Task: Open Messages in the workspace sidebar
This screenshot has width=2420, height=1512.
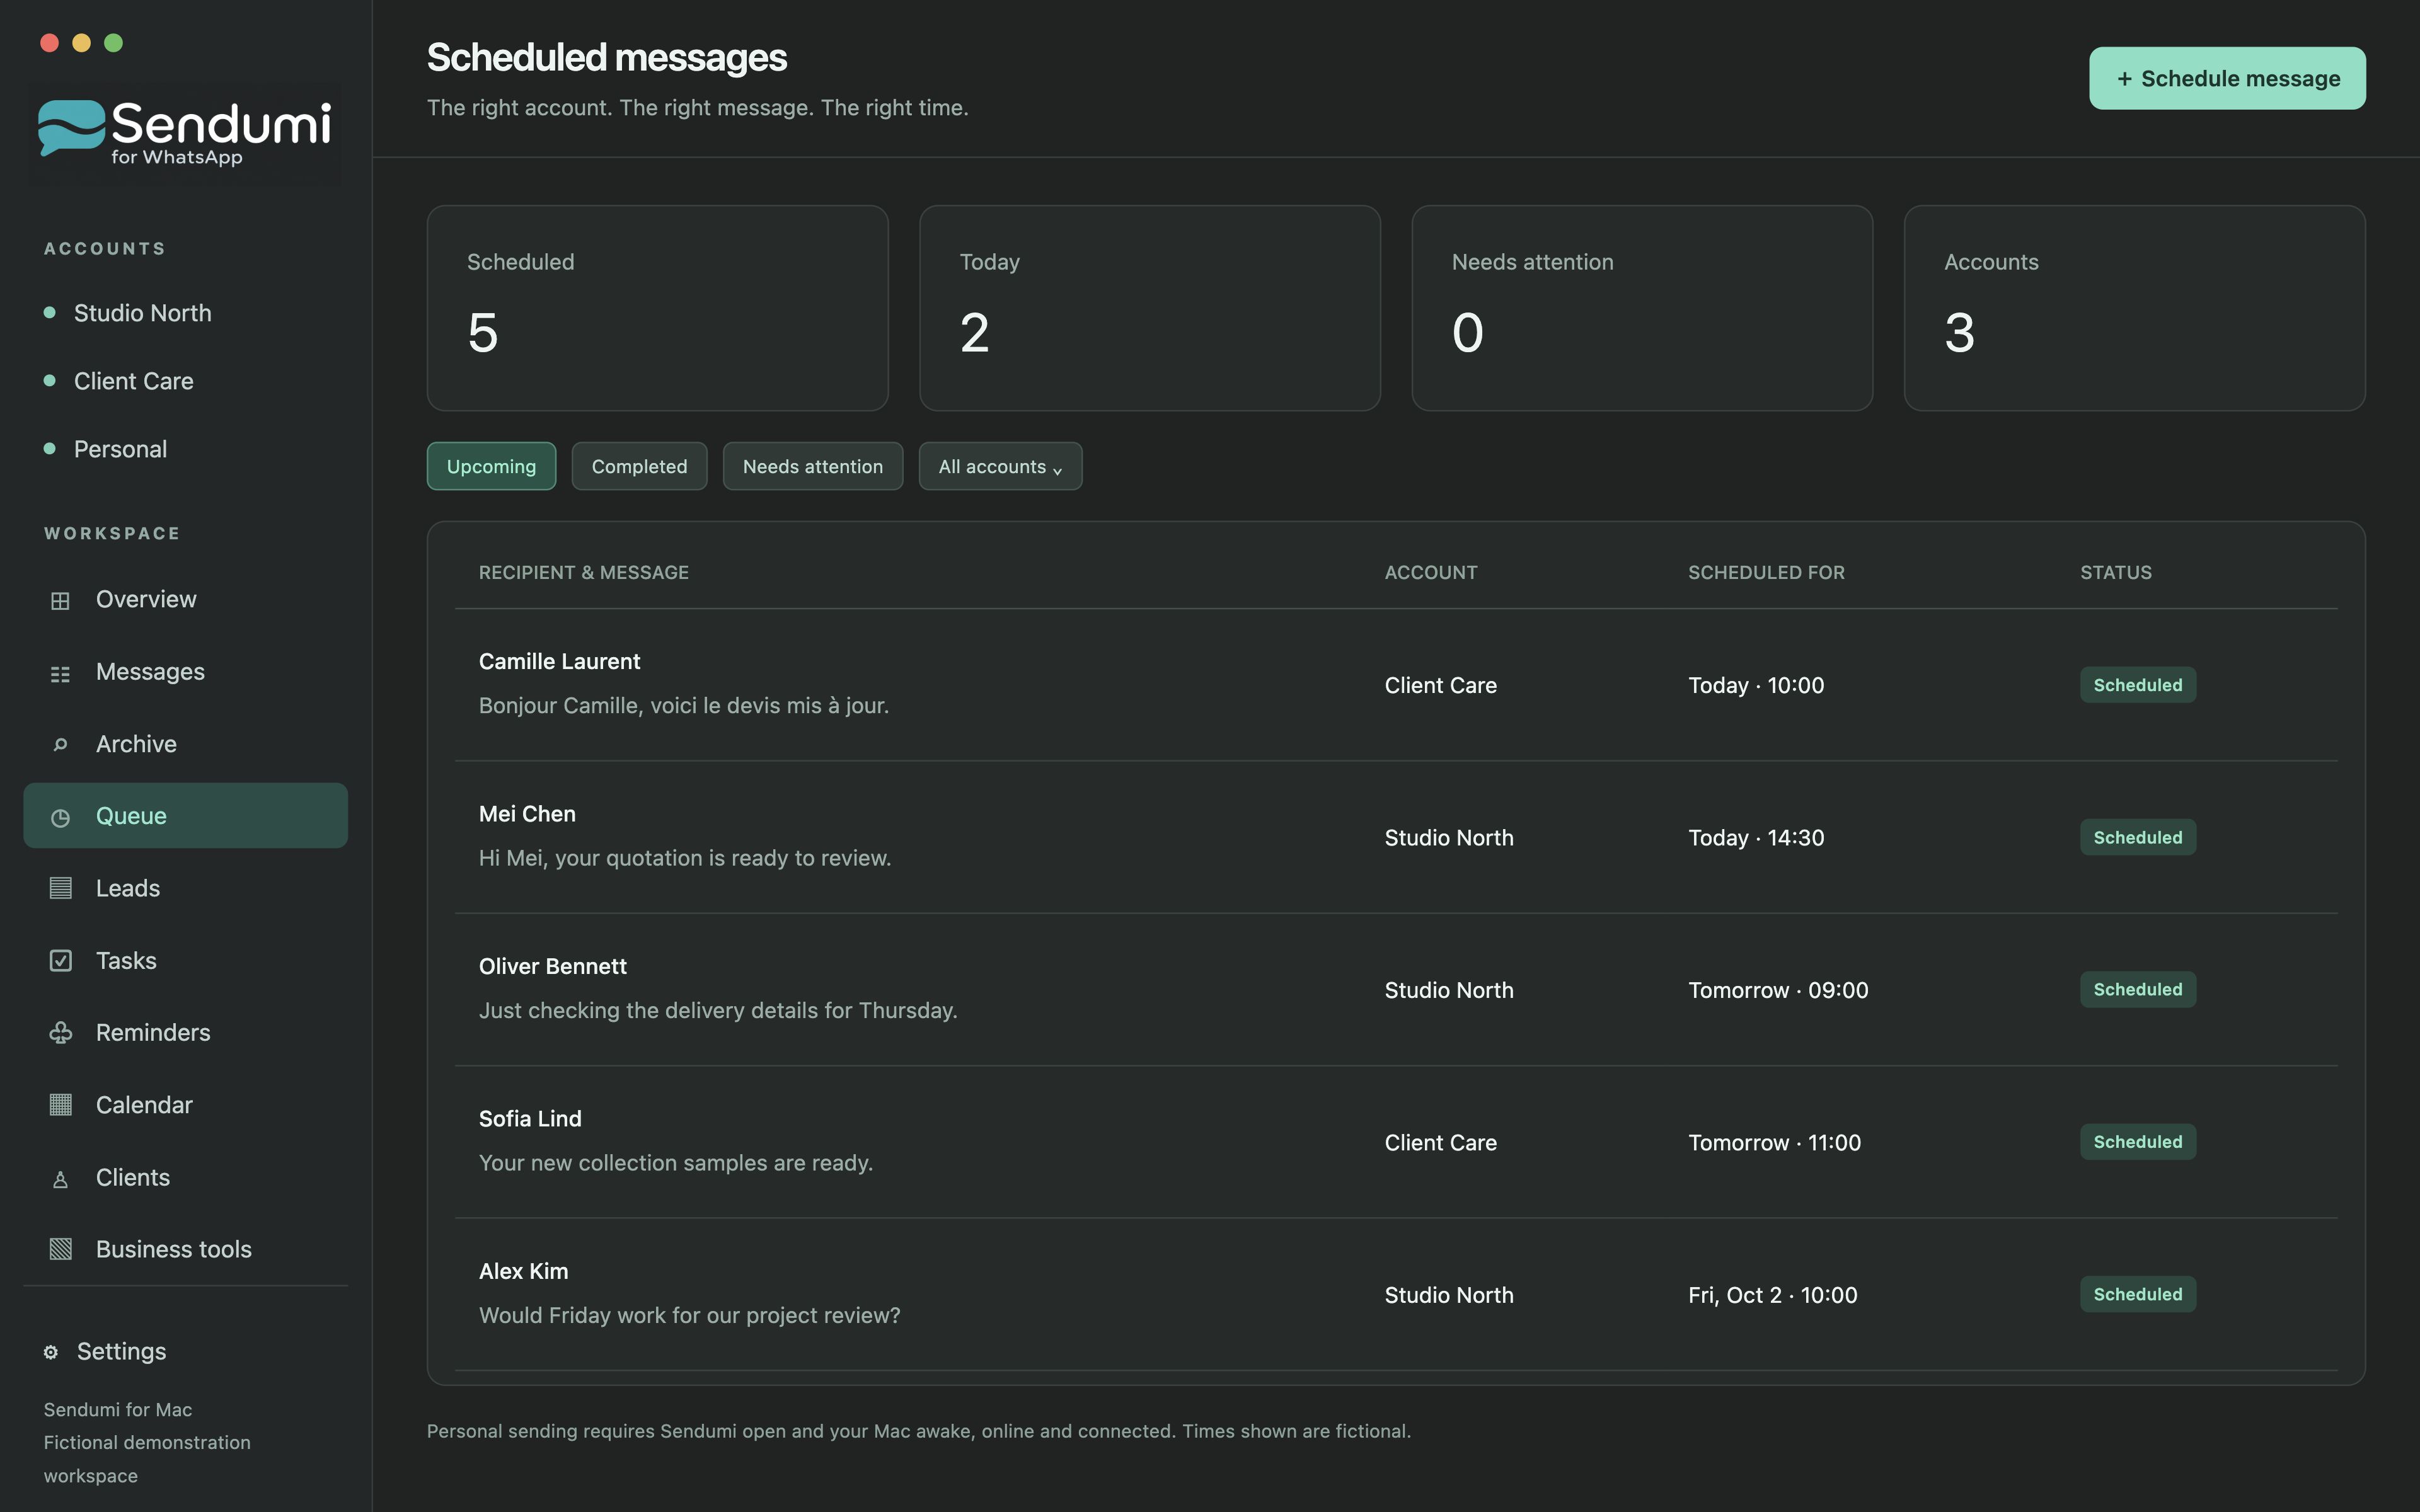Action: tap(186, 672)
